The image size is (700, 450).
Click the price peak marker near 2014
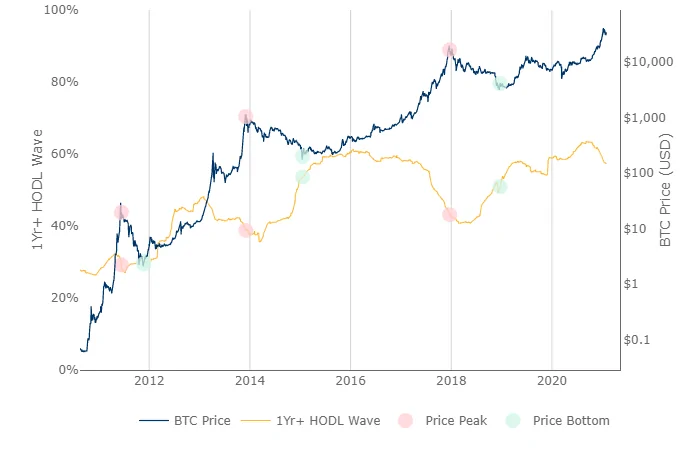[x=246, y=117]
